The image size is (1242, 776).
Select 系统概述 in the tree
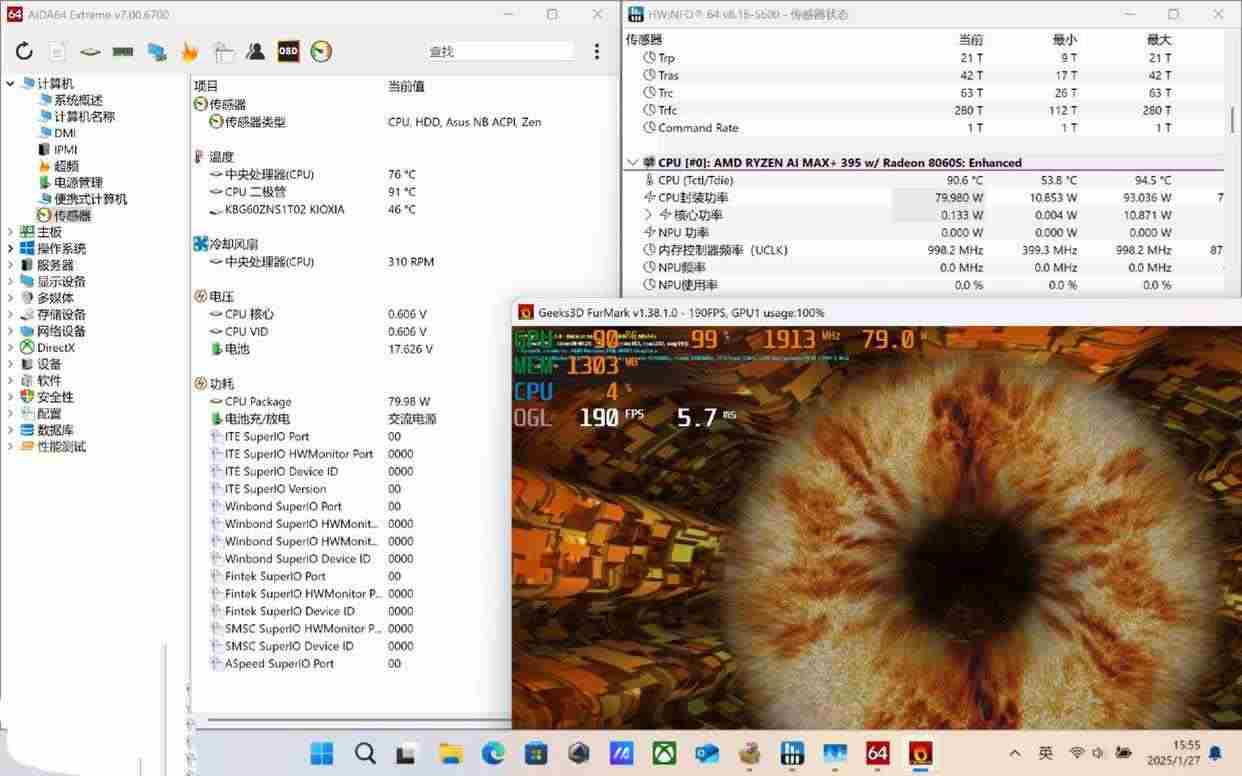(x=78, y=100)
